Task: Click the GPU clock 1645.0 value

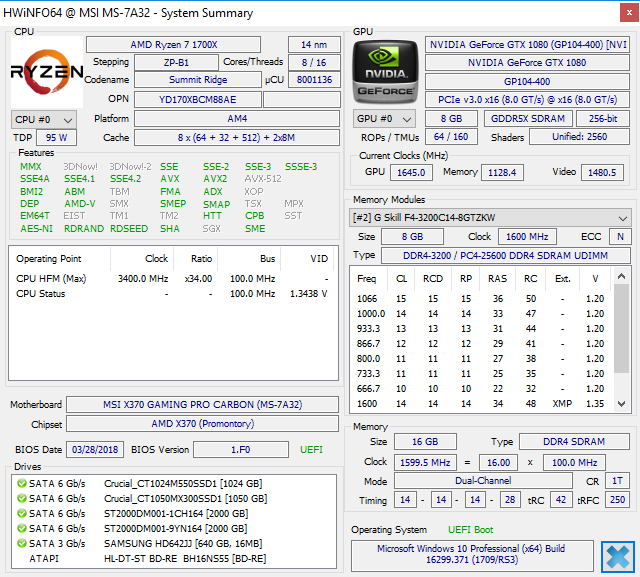Action: (x=411, y=173)
